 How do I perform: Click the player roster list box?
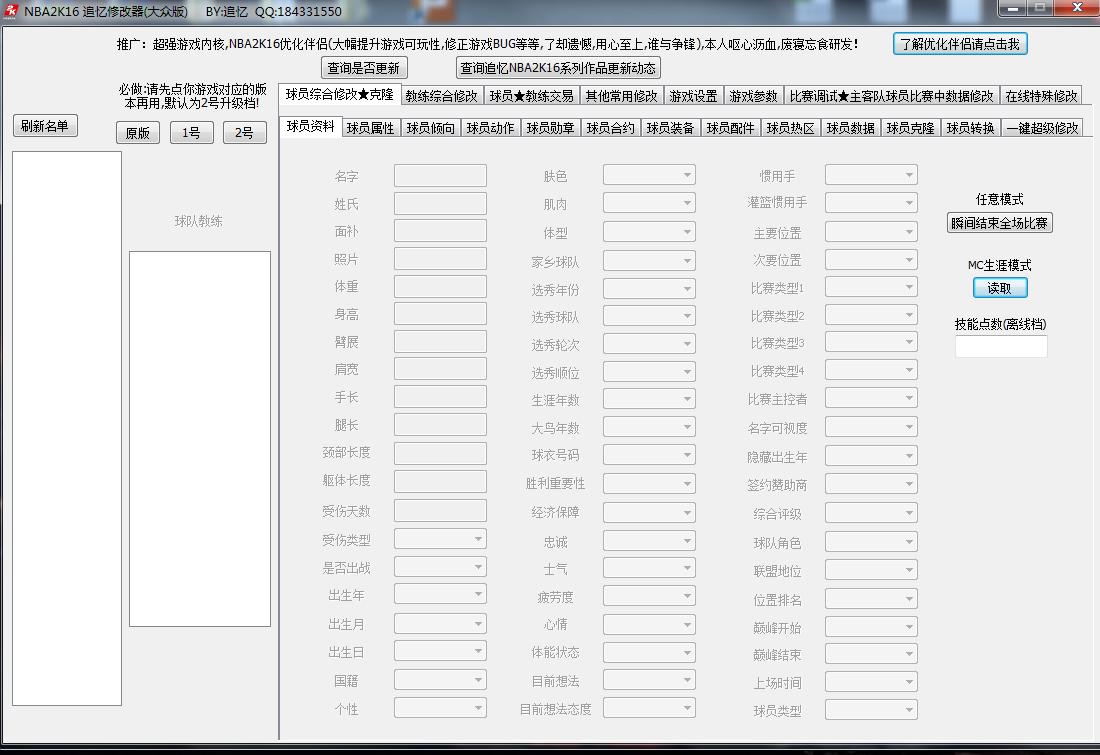pyautogui.click(x=67, y=429)
